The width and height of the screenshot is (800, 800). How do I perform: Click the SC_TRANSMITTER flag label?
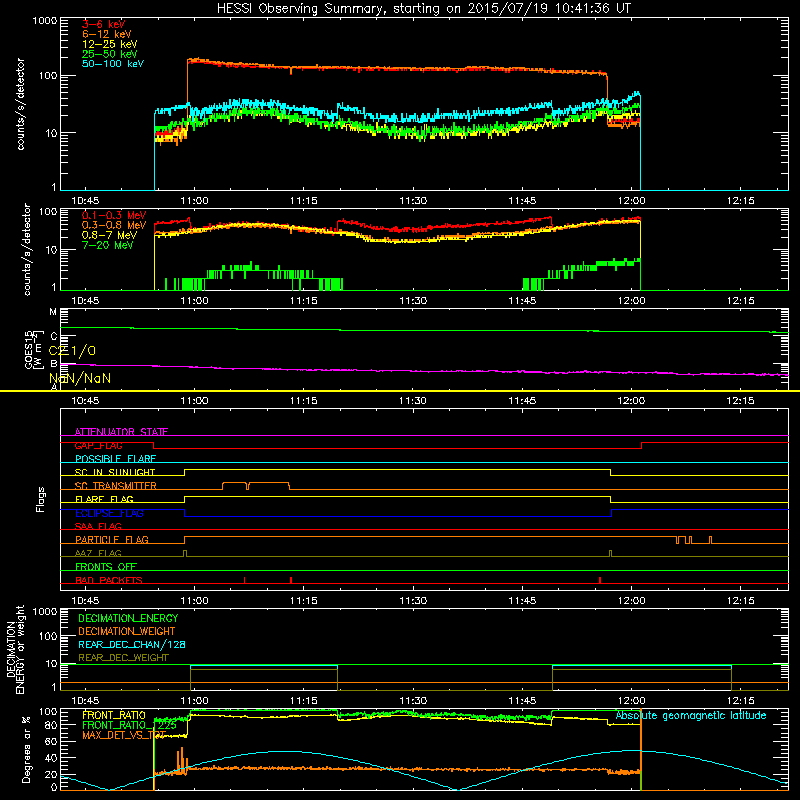click(116, 486)
